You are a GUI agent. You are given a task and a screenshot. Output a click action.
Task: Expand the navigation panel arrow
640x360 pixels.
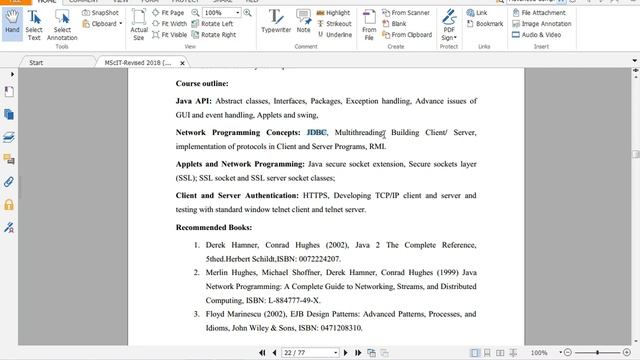(x=12, y=74)
